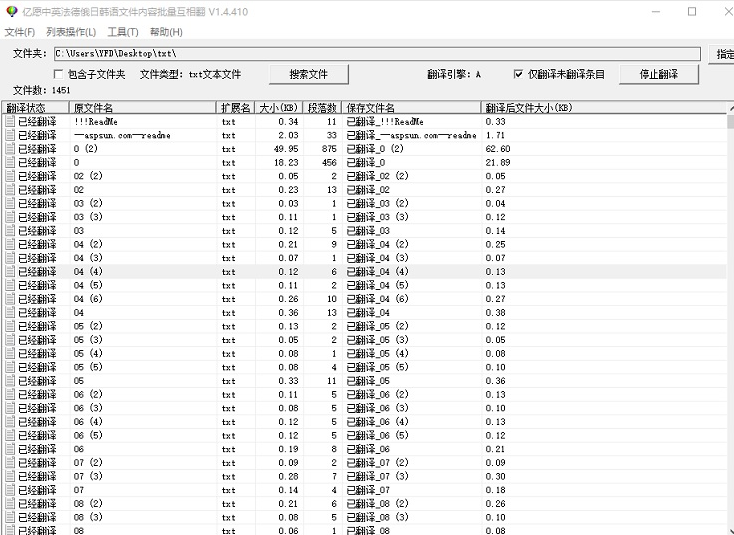
Task: Click the file icon of the 05 (5) row
Action: point(10,367)
